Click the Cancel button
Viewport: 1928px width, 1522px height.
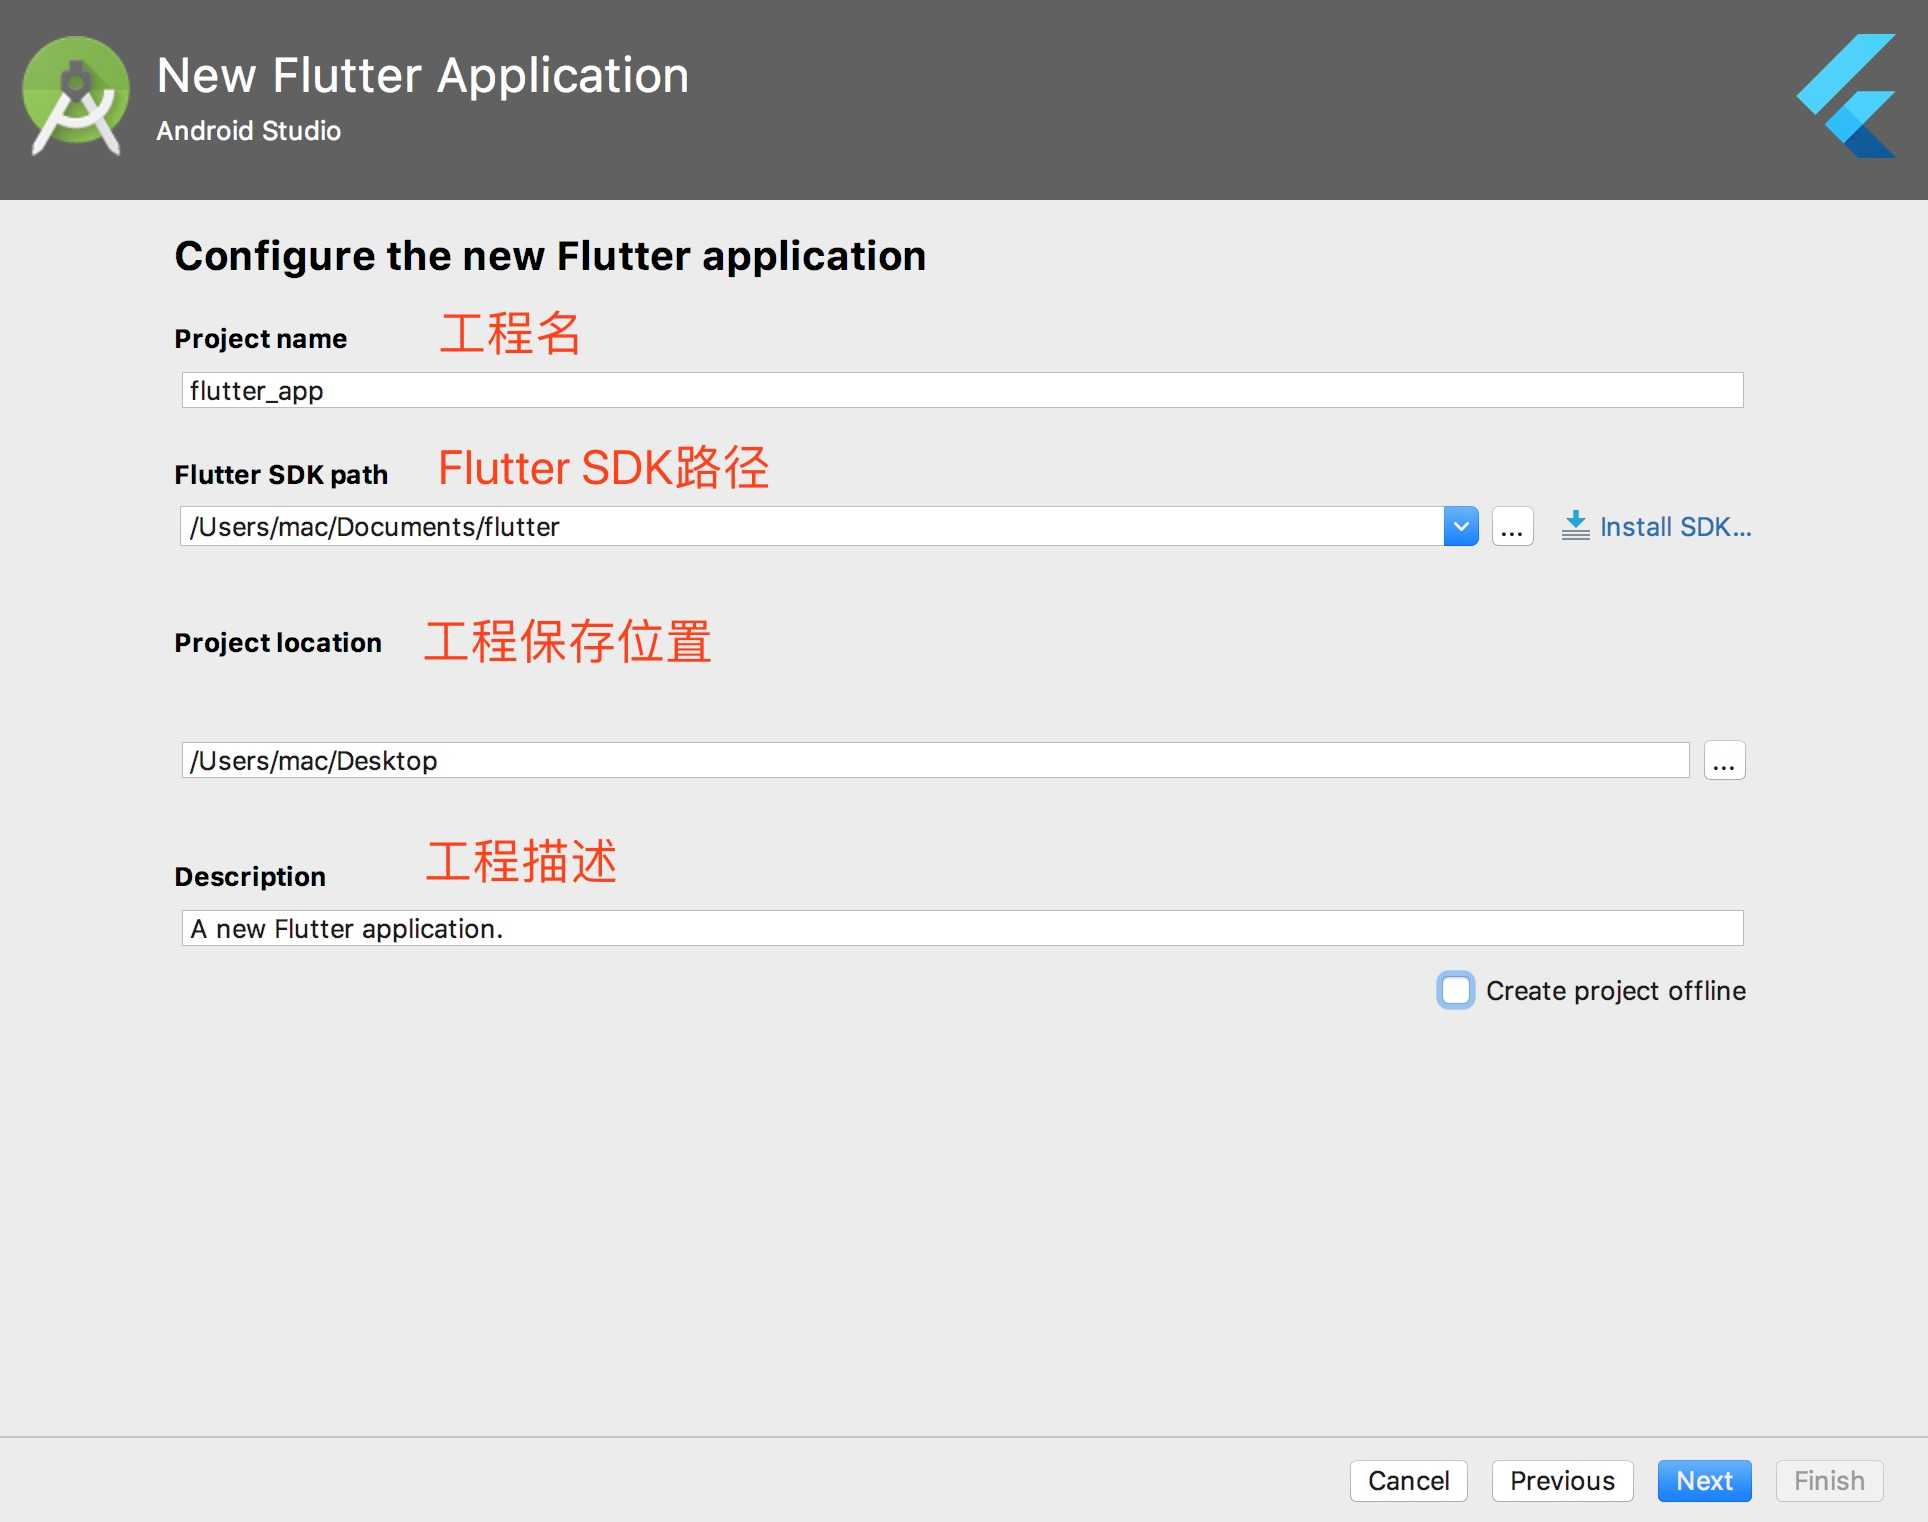click(1408, 1480)
